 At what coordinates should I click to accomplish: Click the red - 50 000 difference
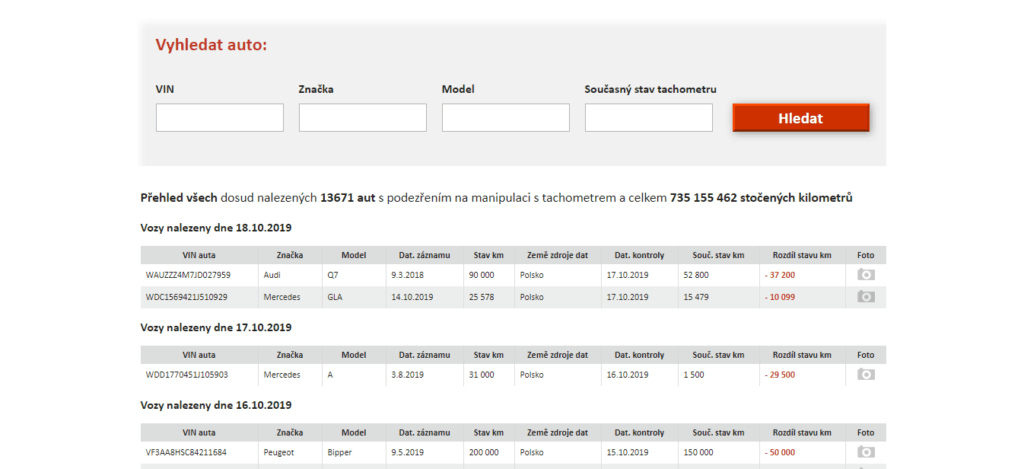tap(780, 452)
